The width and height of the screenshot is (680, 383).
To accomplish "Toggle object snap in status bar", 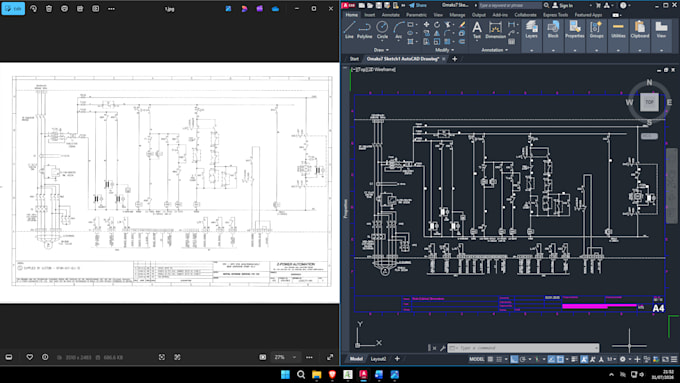I will [560, 359].
